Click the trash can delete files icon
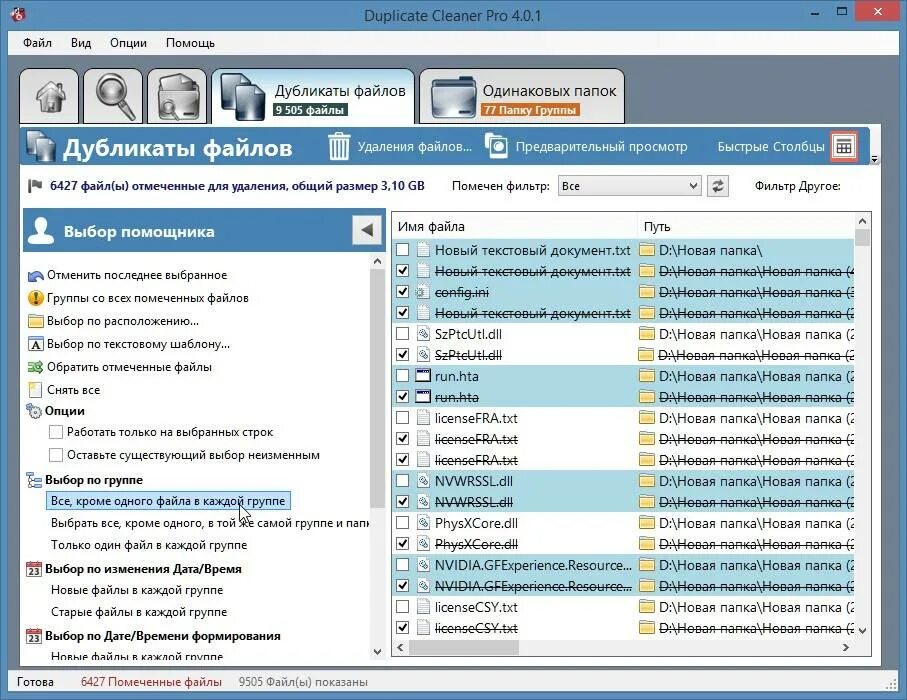Viewport: 907px width, 700px height. pos(339,146)
